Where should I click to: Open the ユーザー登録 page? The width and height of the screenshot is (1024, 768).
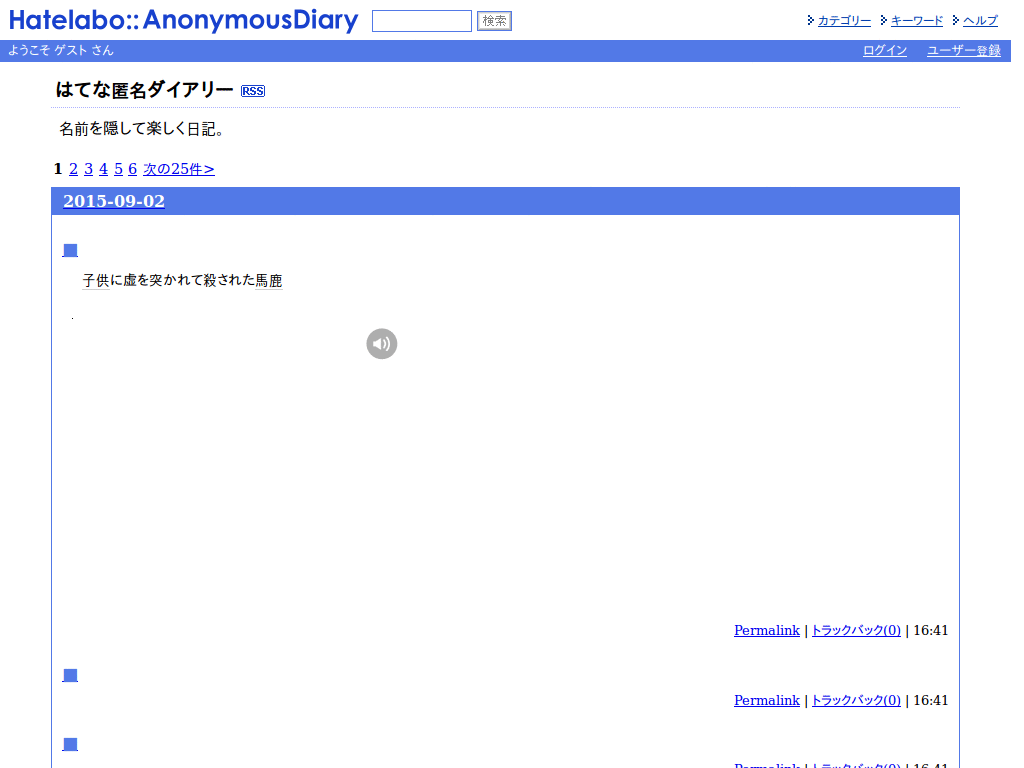click(962, 50)
